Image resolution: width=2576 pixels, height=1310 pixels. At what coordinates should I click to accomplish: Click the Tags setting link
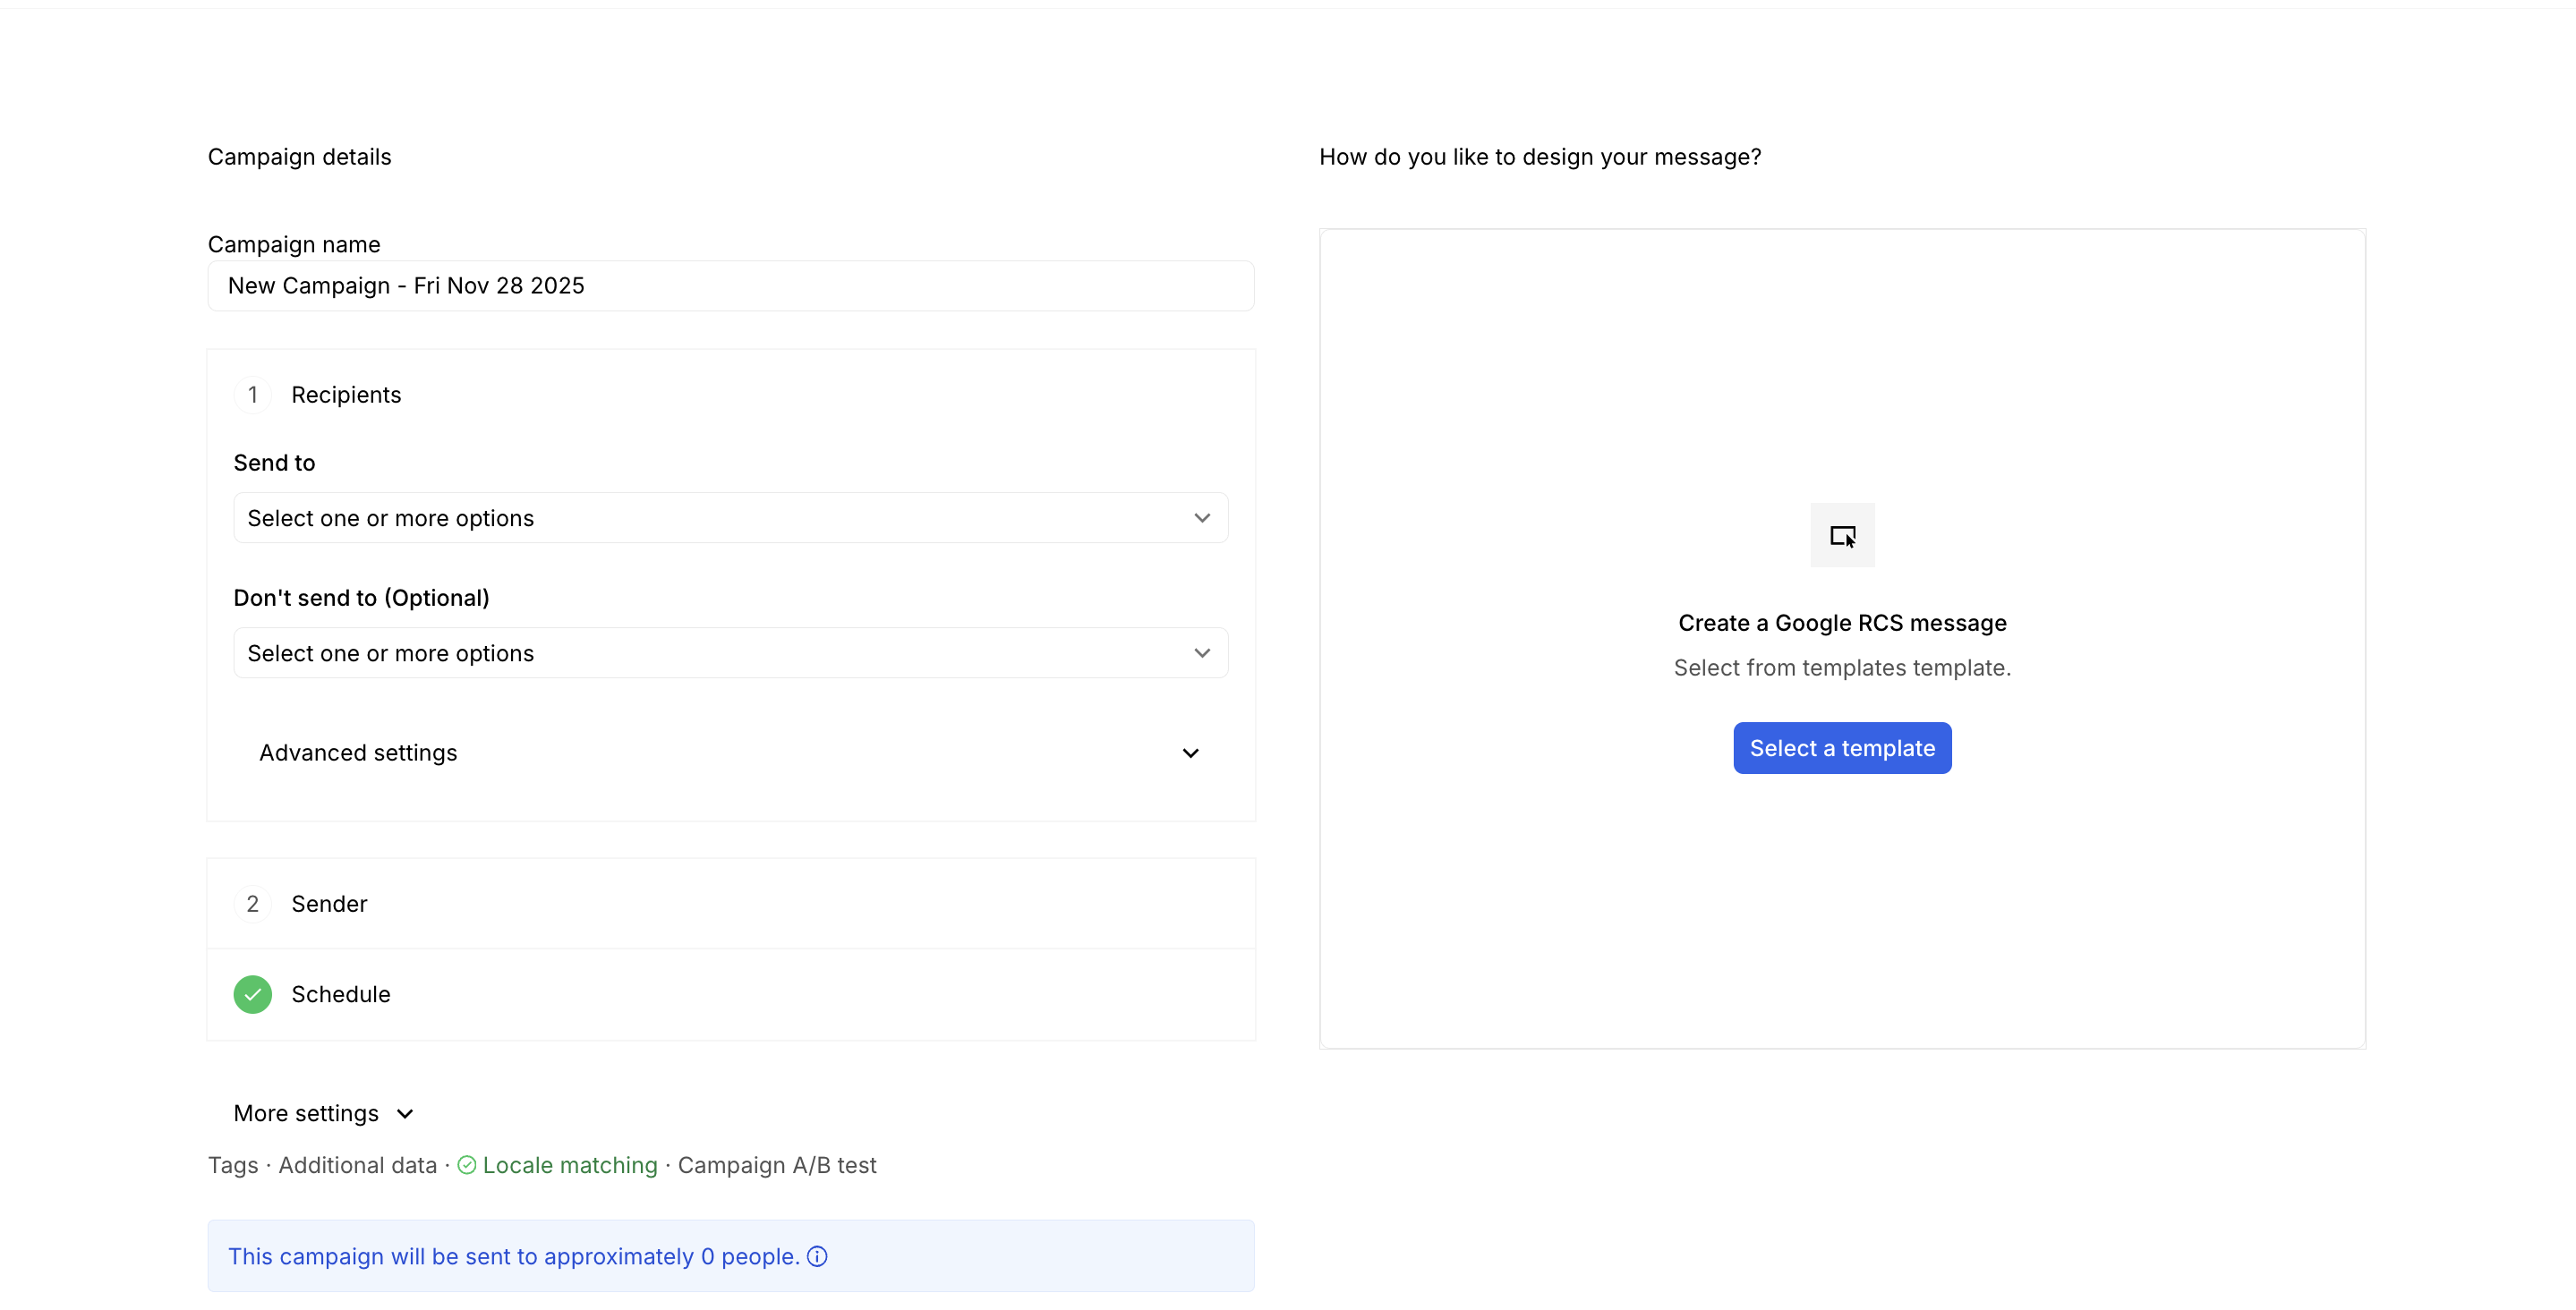click(233, 1165)
